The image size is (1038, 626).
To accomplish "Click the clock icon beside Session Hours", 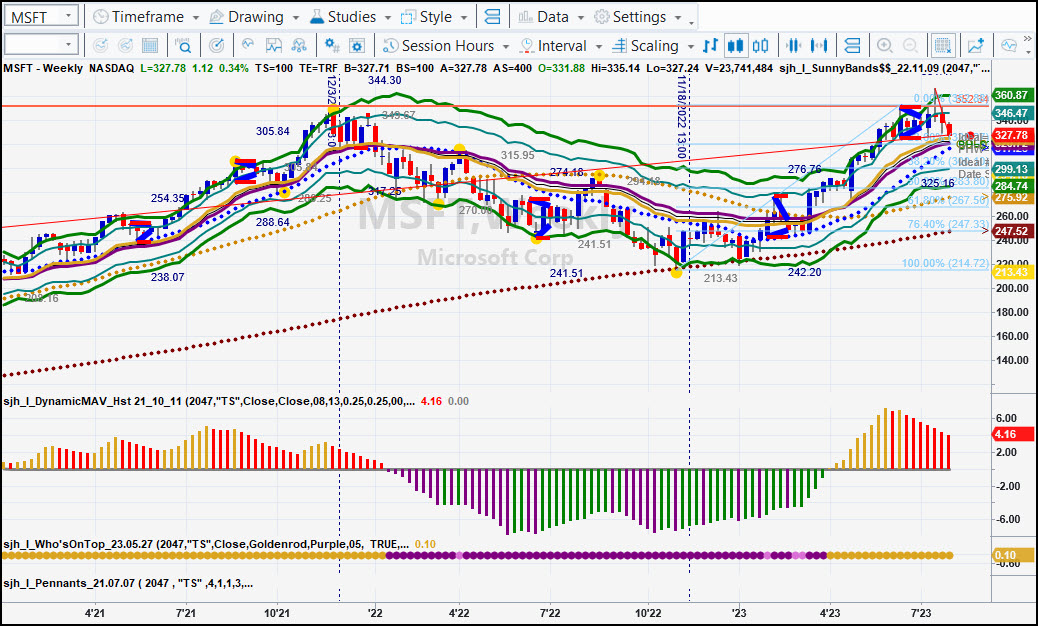I will coord(391,46).
